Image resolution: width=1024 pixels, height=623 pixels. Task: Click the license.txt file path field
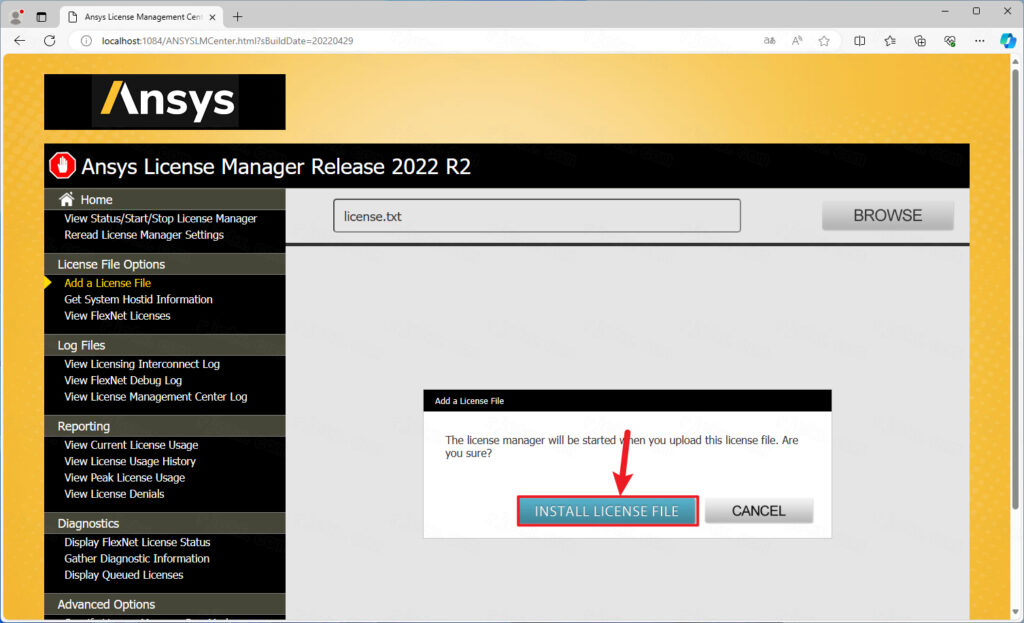pyautogui.click(x=537, y=216)
